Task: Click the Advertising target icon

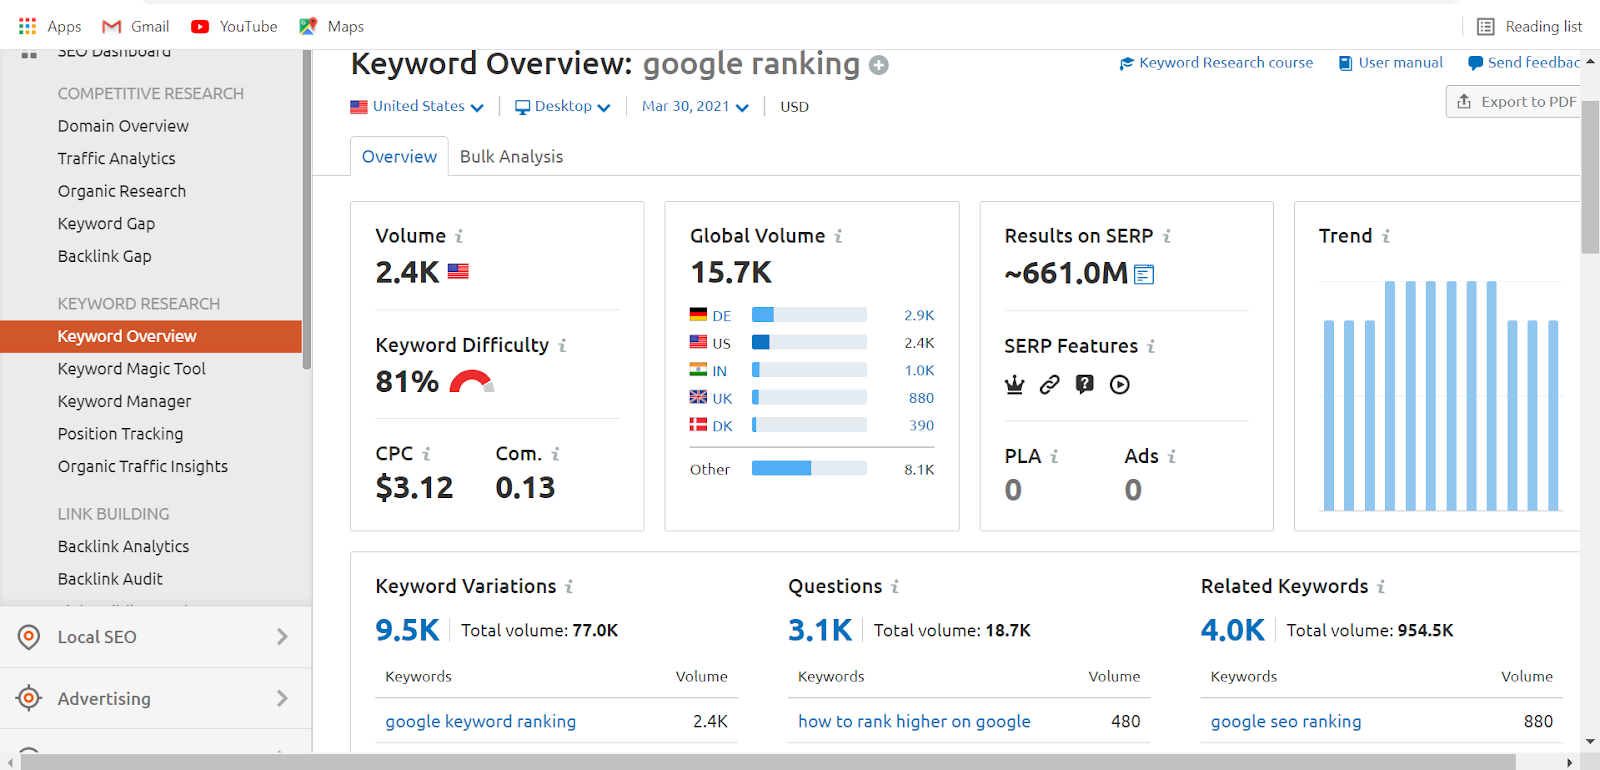Action: coord(29,698)
